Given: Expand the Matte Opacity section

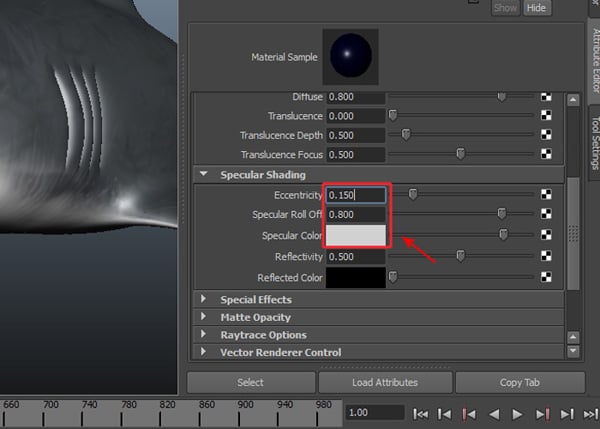Looking at the screenshot, I should 204,317.
